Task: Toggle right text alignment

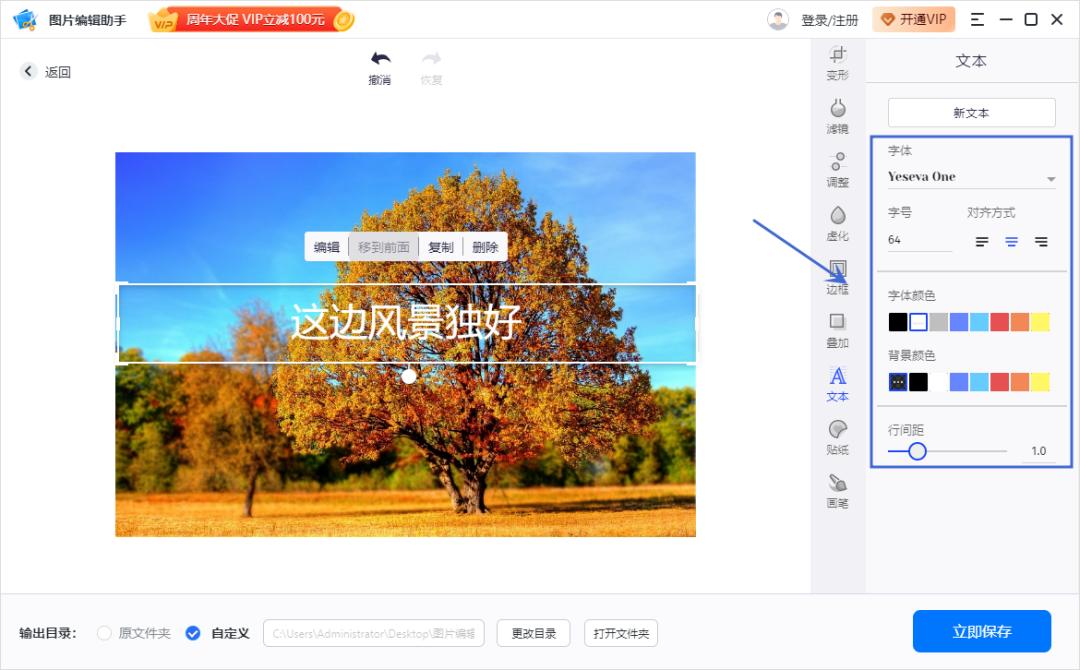Action: point(1040,241)
